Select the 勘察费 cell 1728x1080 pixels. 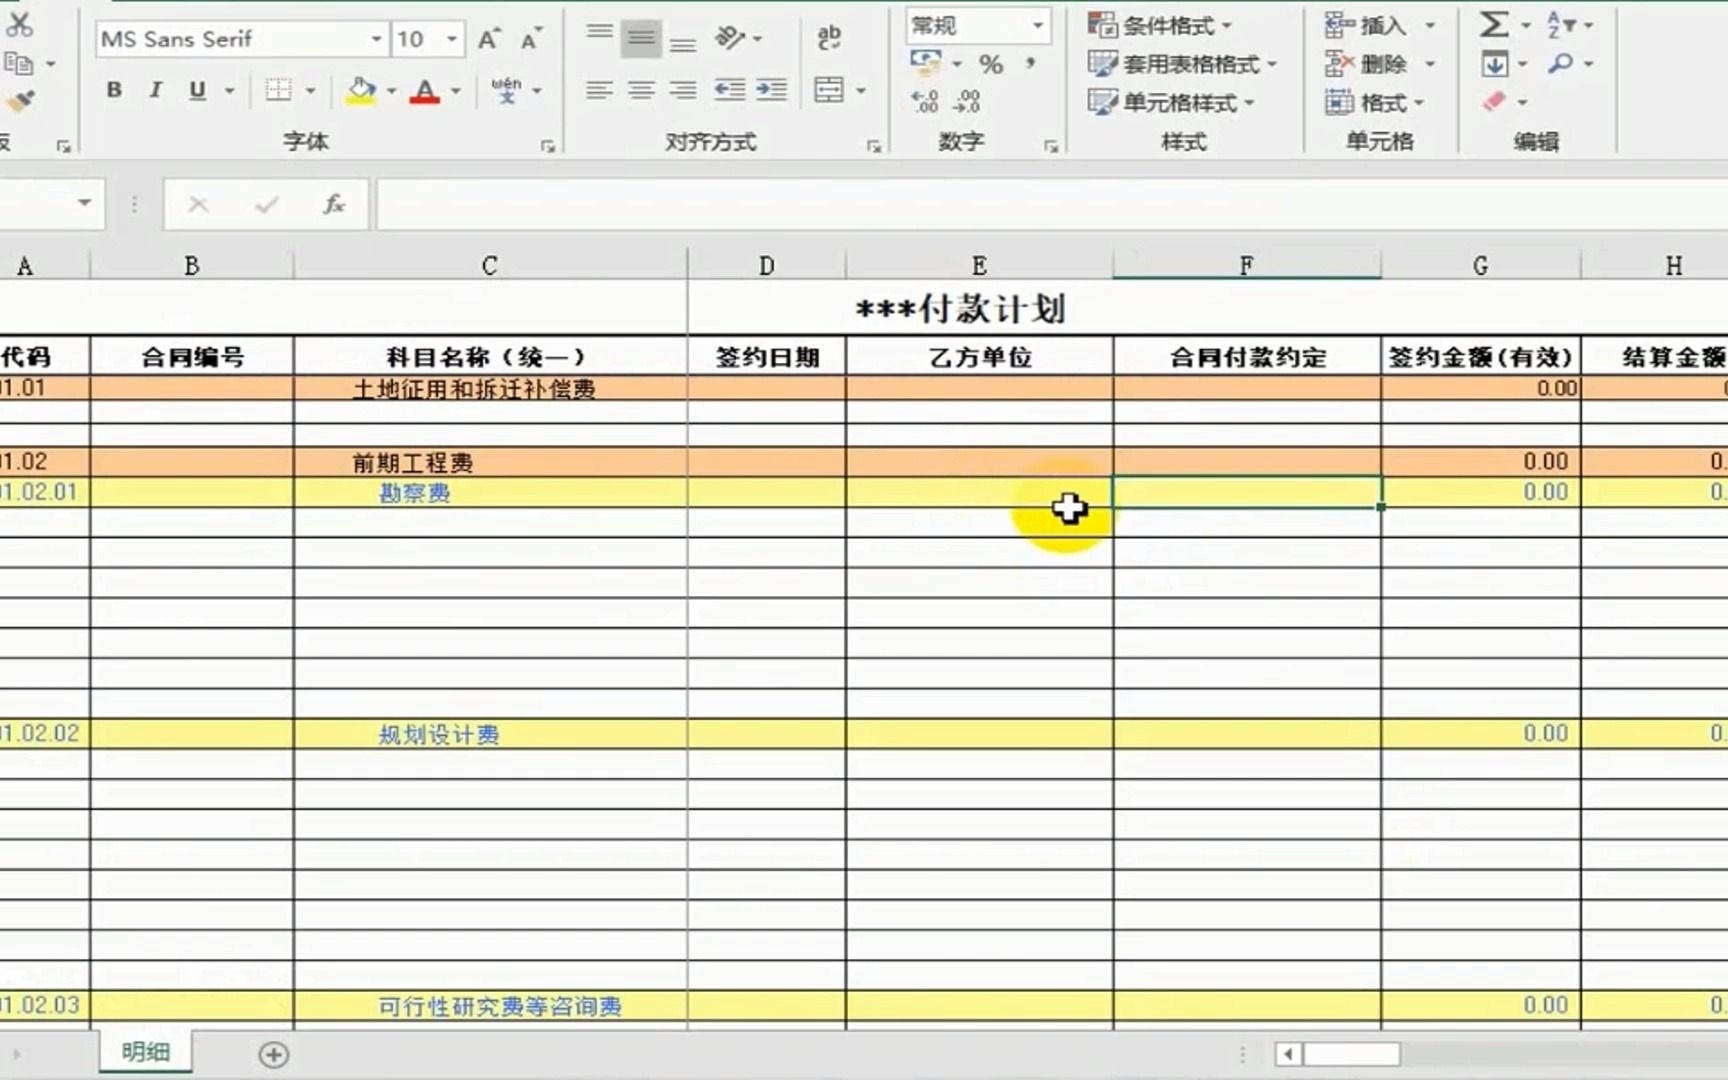coord(490,492)
